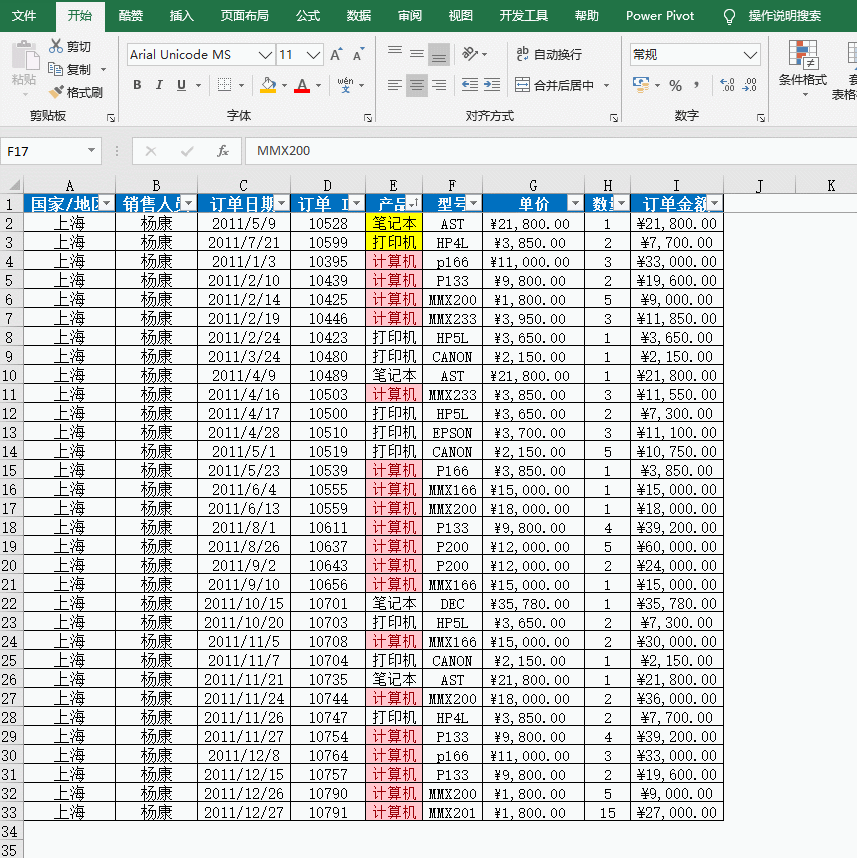This screenshot has width=857, height=858.
Task: Click the center alignment icon
Action: (415, 85)
